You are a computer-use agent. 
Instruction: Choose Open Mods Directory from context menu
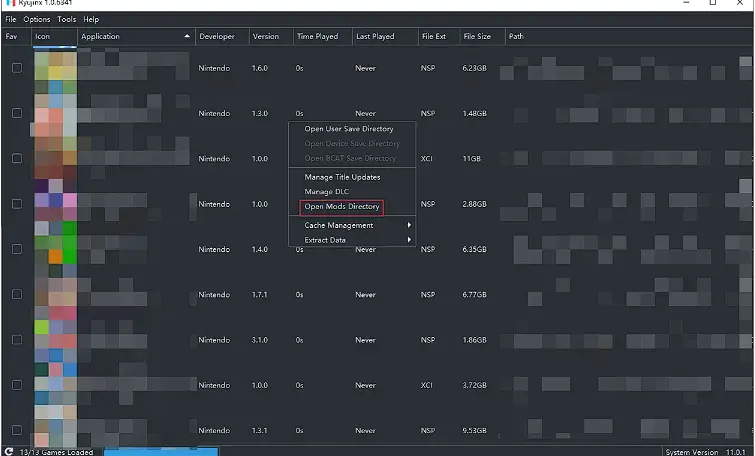[x=342, y=206]
